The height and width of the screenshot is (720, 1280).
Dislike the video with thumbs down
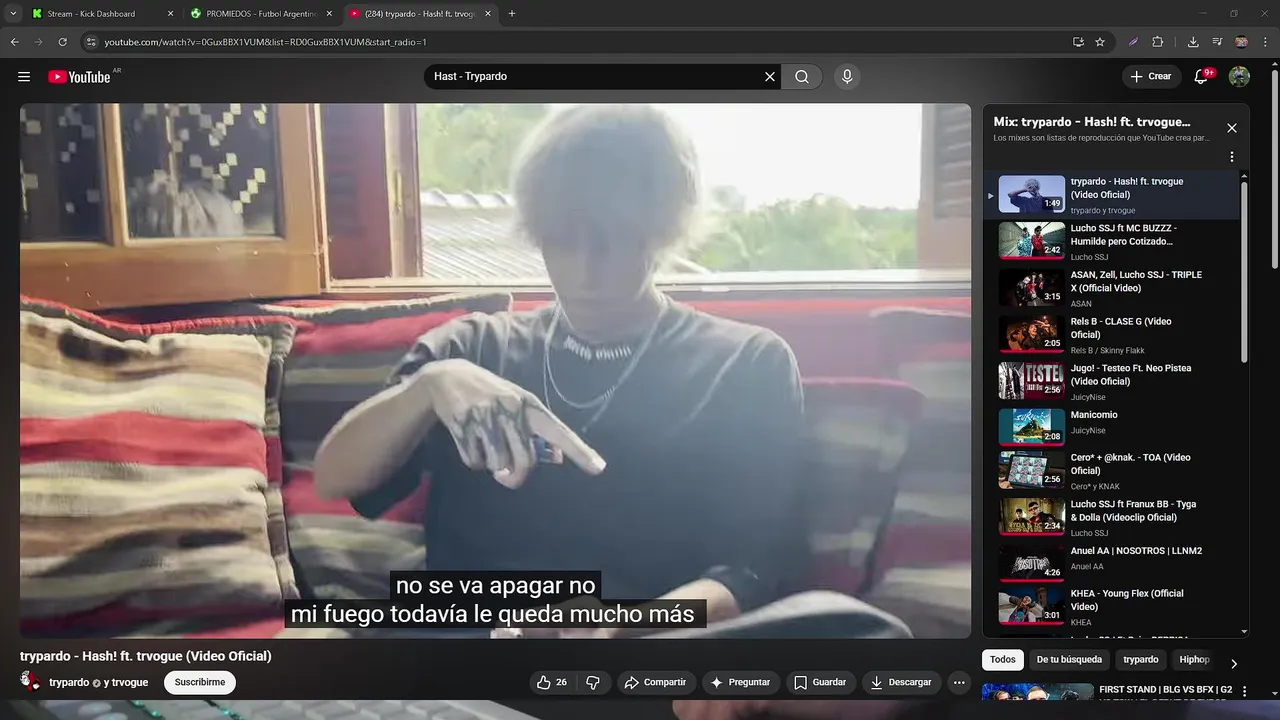click(x=593, y=683)
